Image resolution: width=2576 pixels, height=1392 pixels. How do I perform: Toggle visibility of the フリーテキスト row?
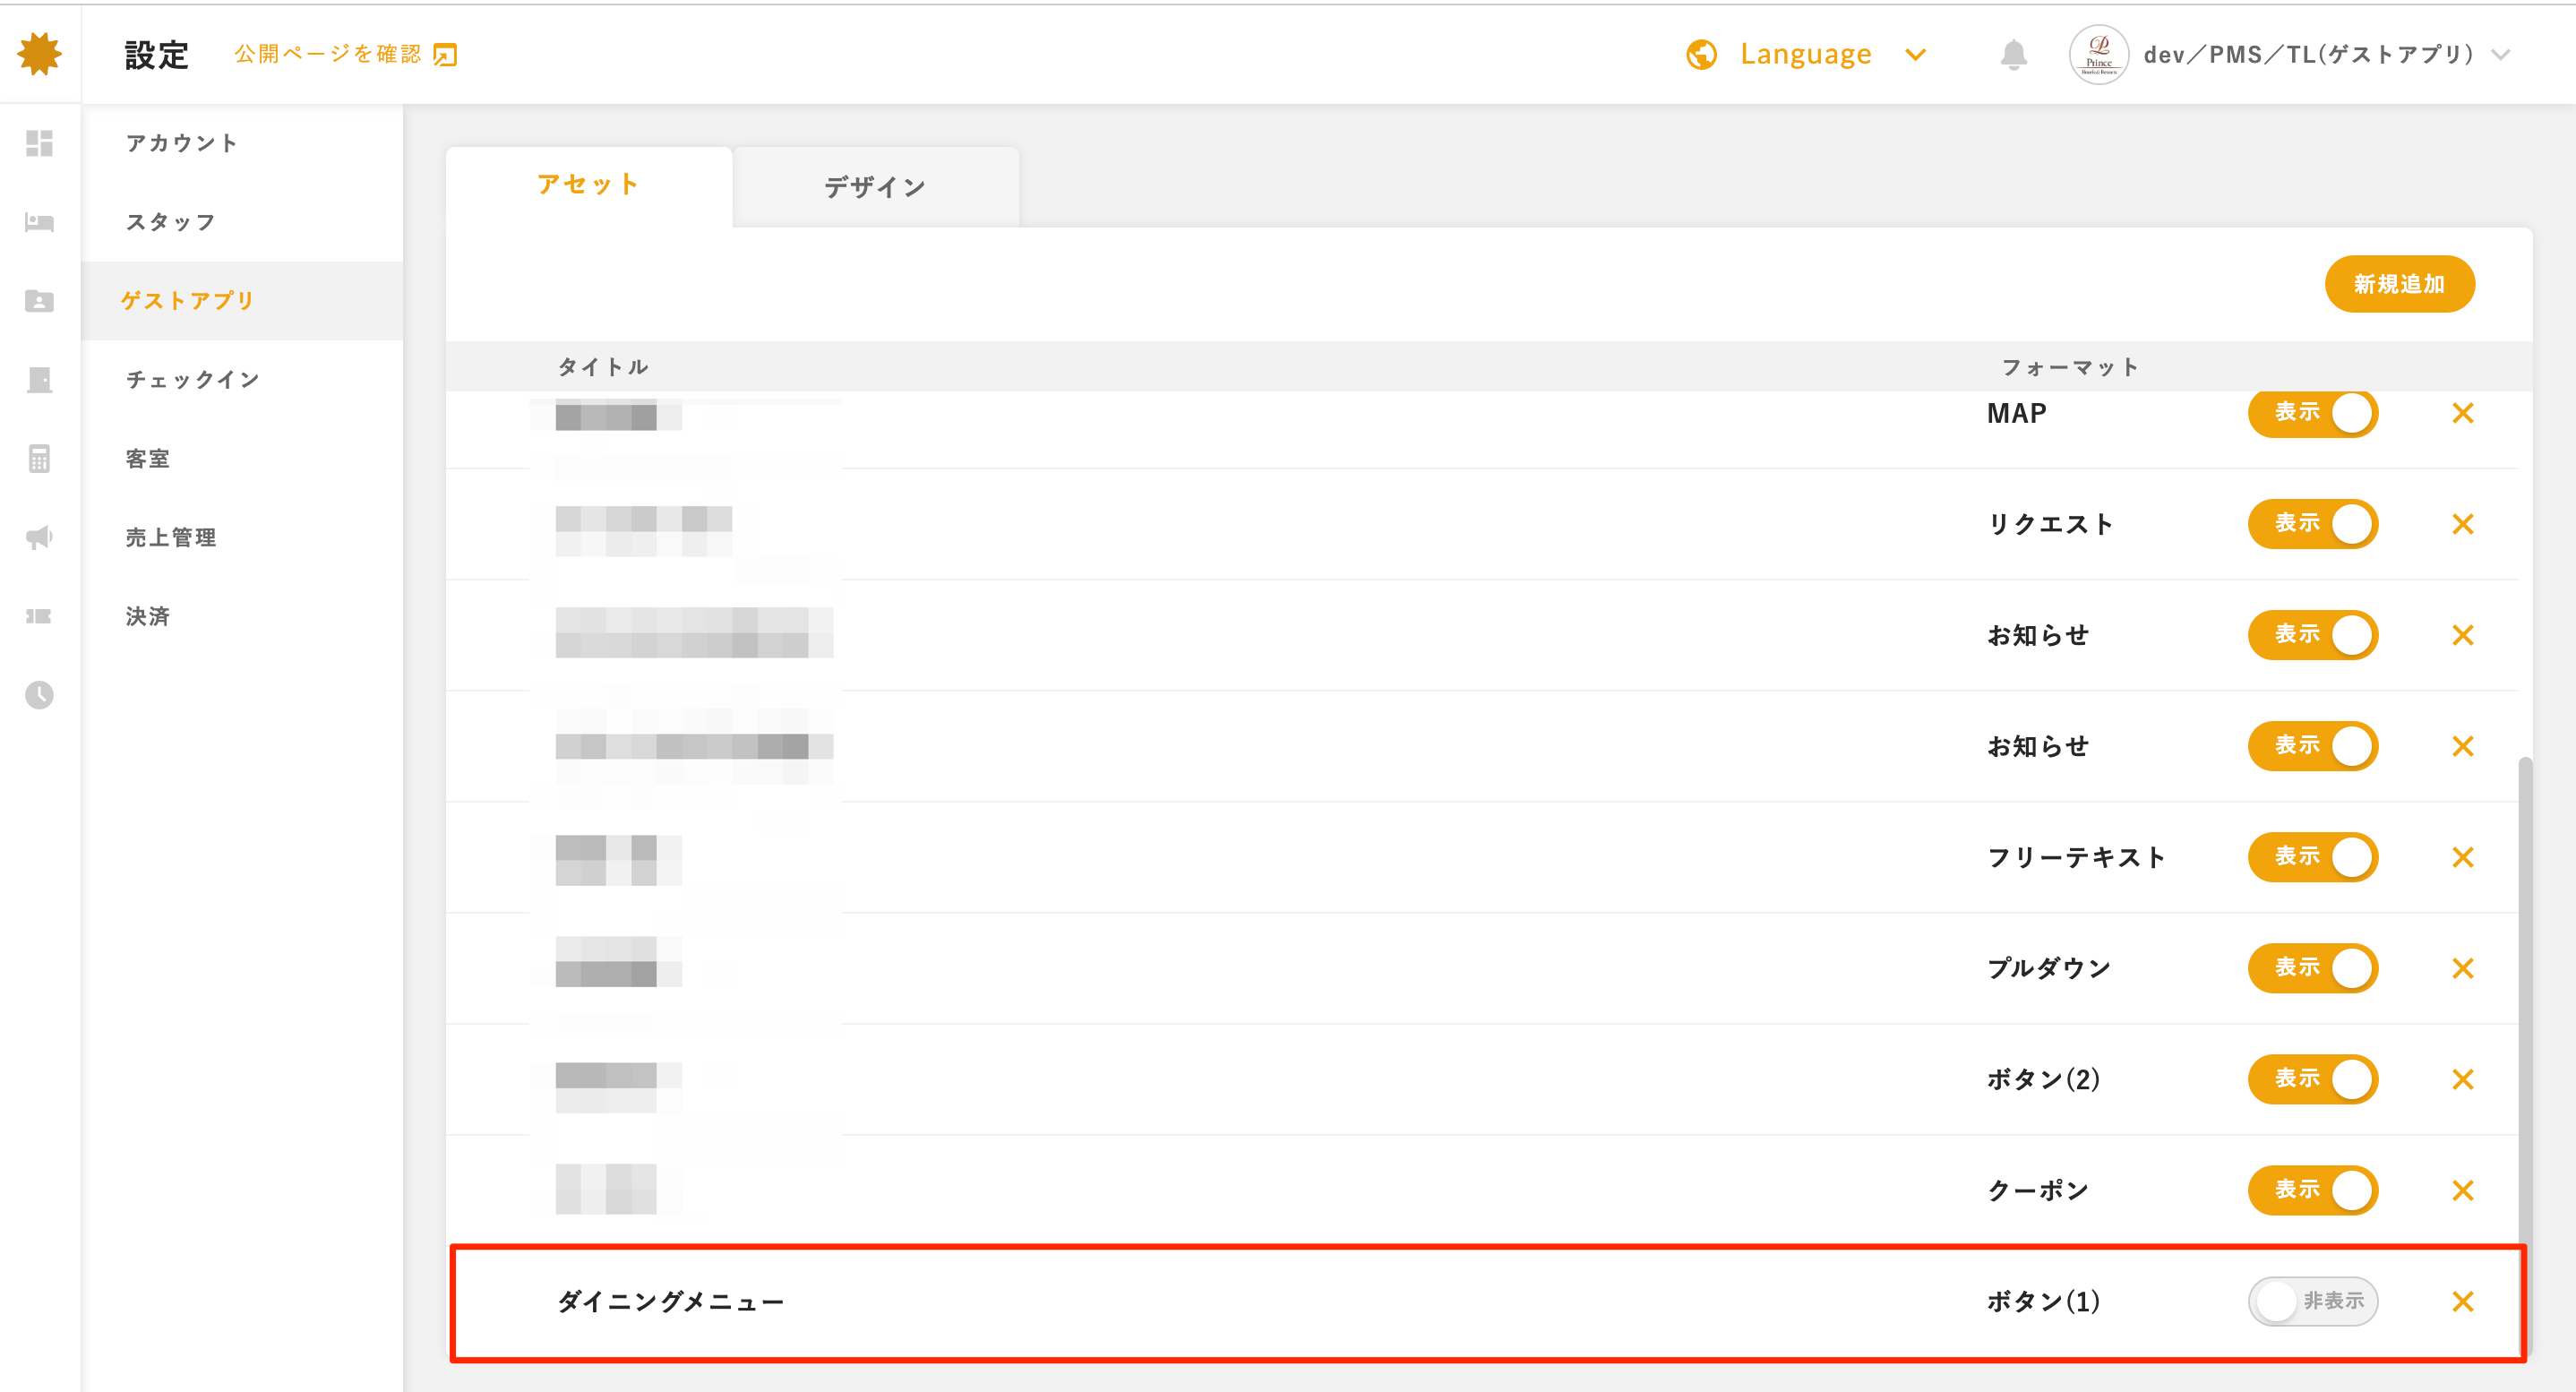pyautogui.click(x=2313, y=857)
